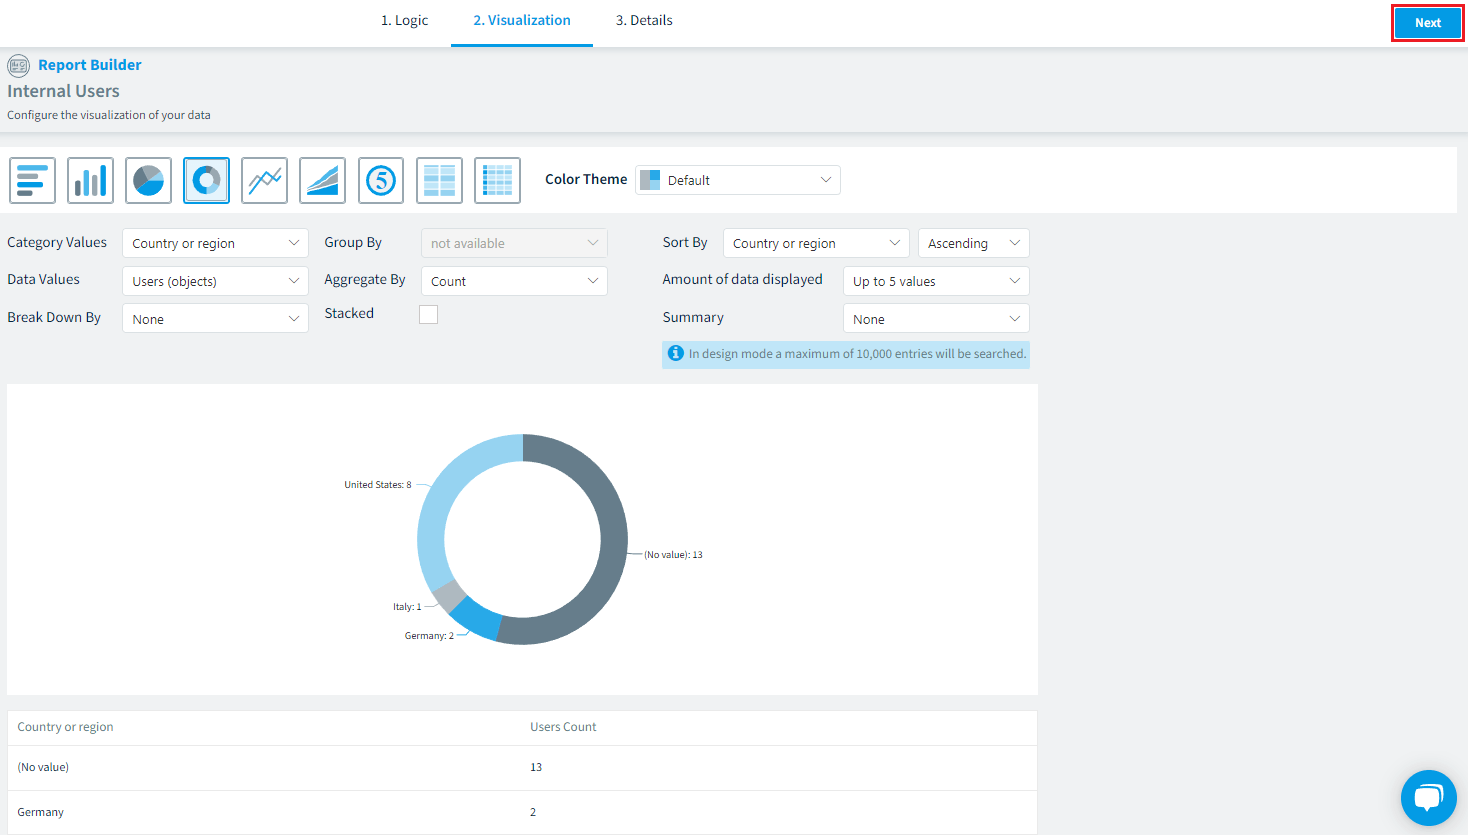1468x835 pixels.
Task: Switch to the table view icon
Action: (439, 180)
